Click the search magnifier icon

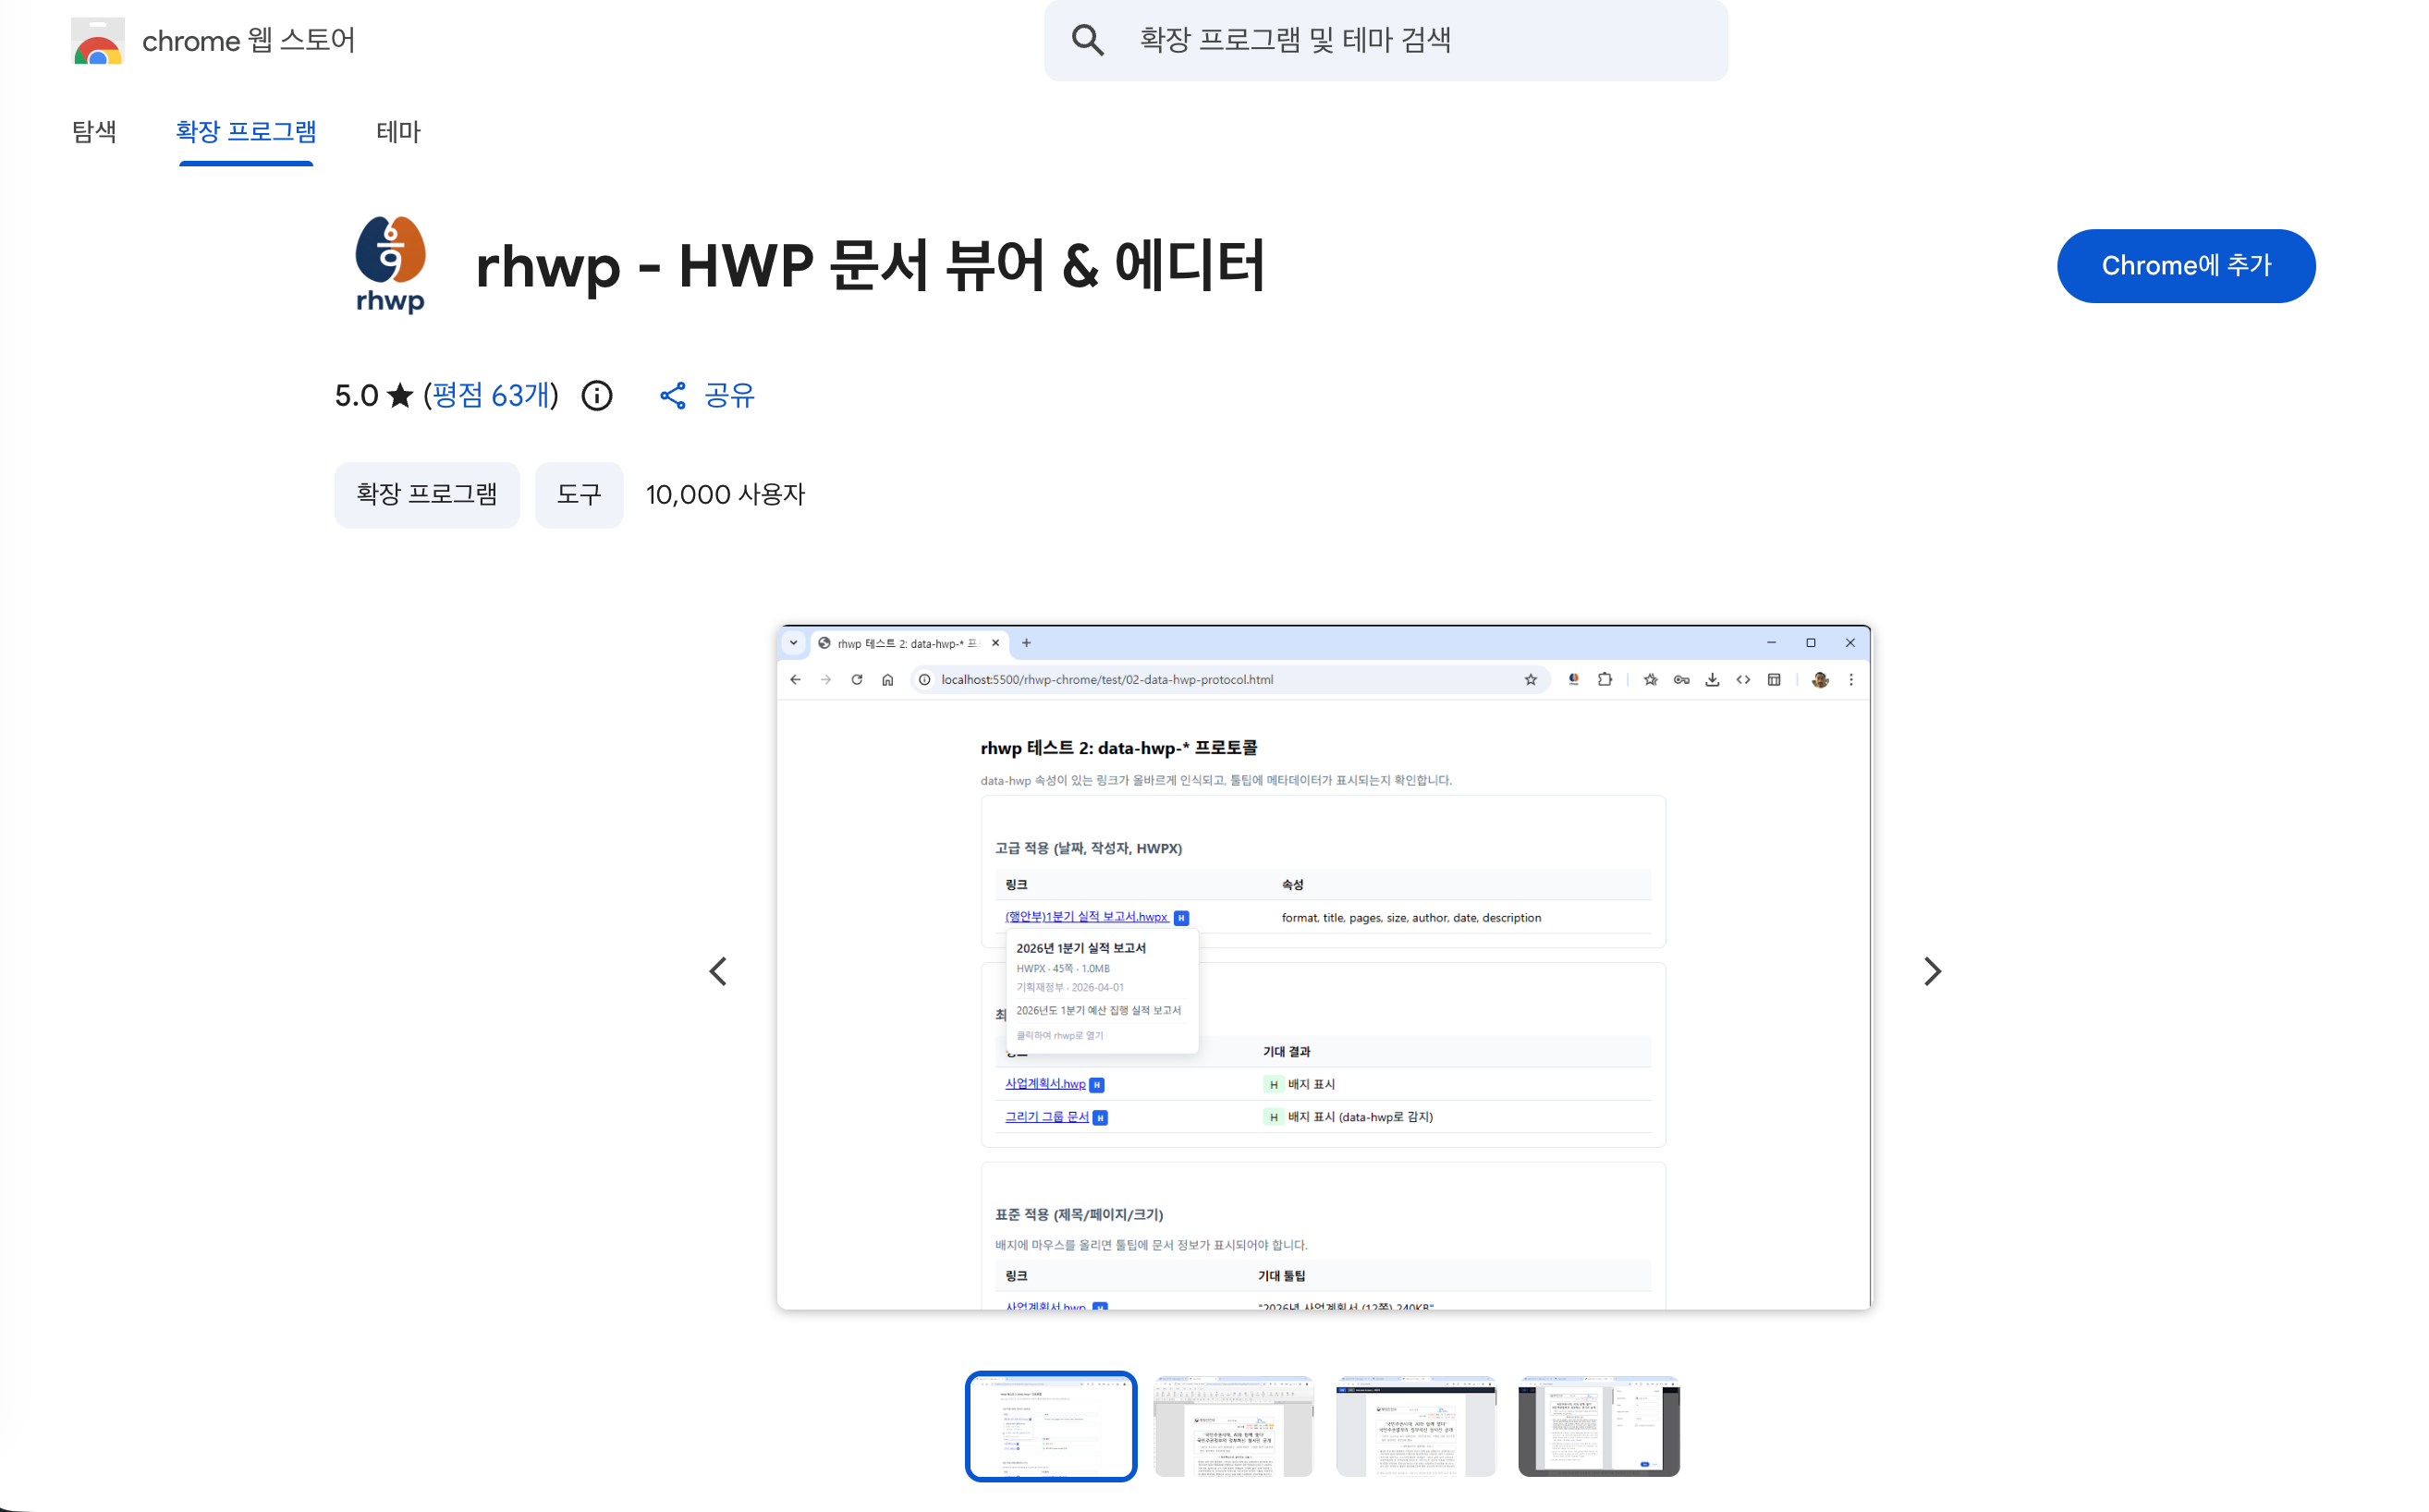tap(1087, 40)
